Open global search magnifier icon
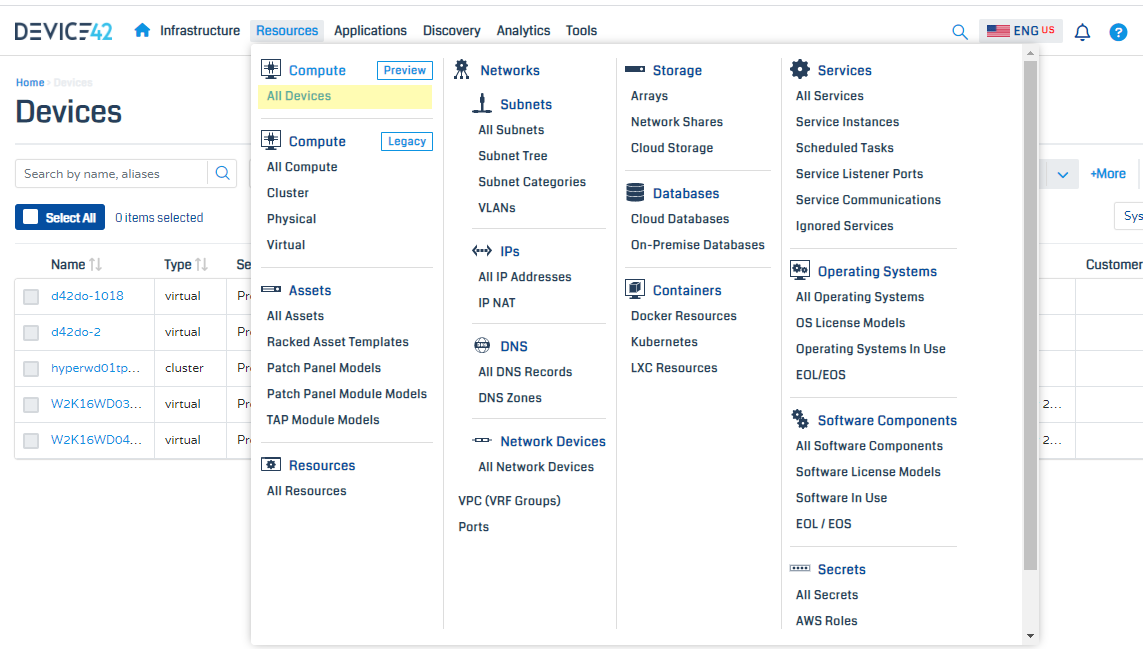This screenshot has width=1143, height=649. click(x=960, y=32)
